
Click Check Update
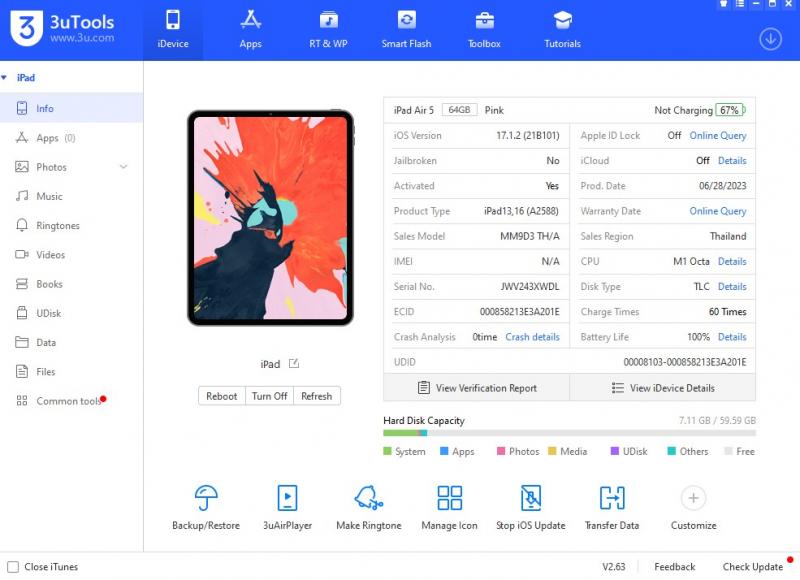point(753,567)
